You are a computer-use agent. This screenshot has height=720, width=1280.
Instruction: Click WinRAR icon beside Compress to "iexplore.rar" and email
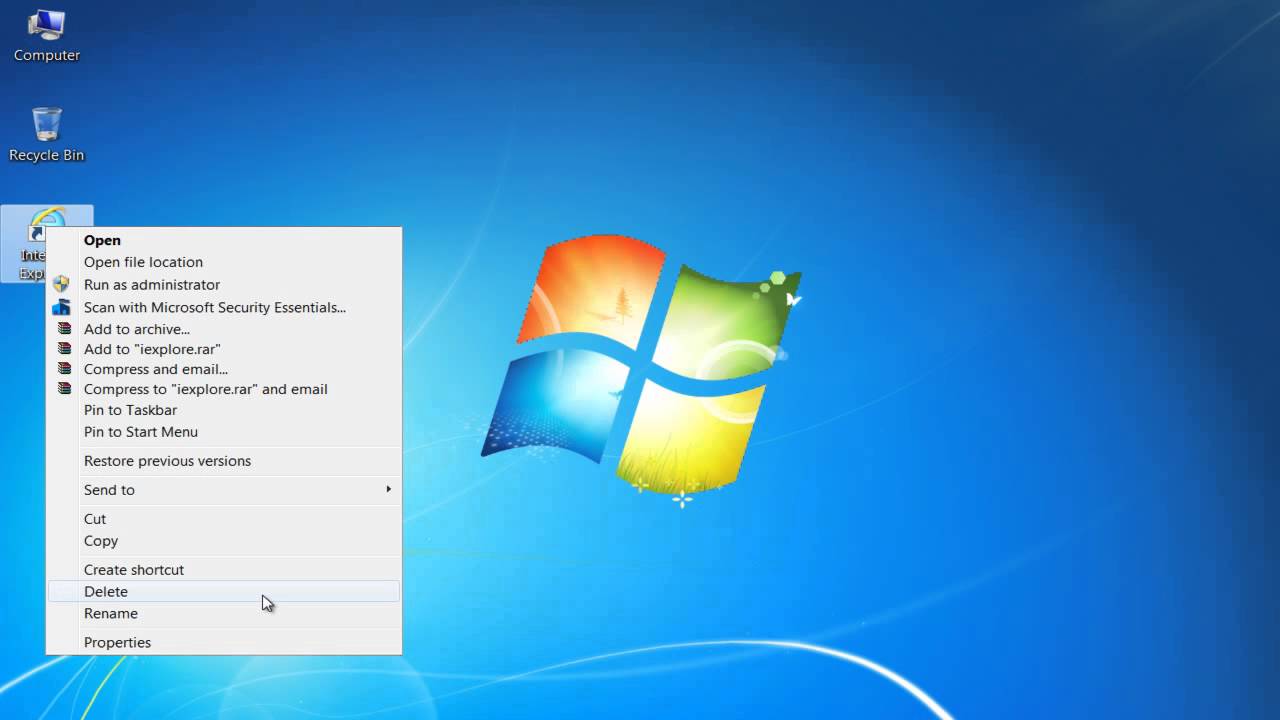pyautogui.click(x=64, y=389)
